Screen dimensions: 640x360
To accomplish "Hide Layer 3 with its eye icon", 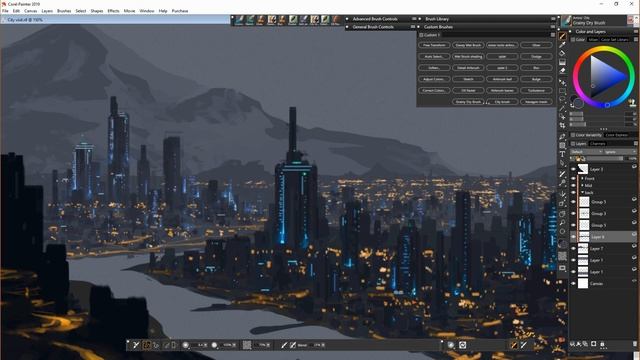I will pyautogui.click(x=573, y=169).
